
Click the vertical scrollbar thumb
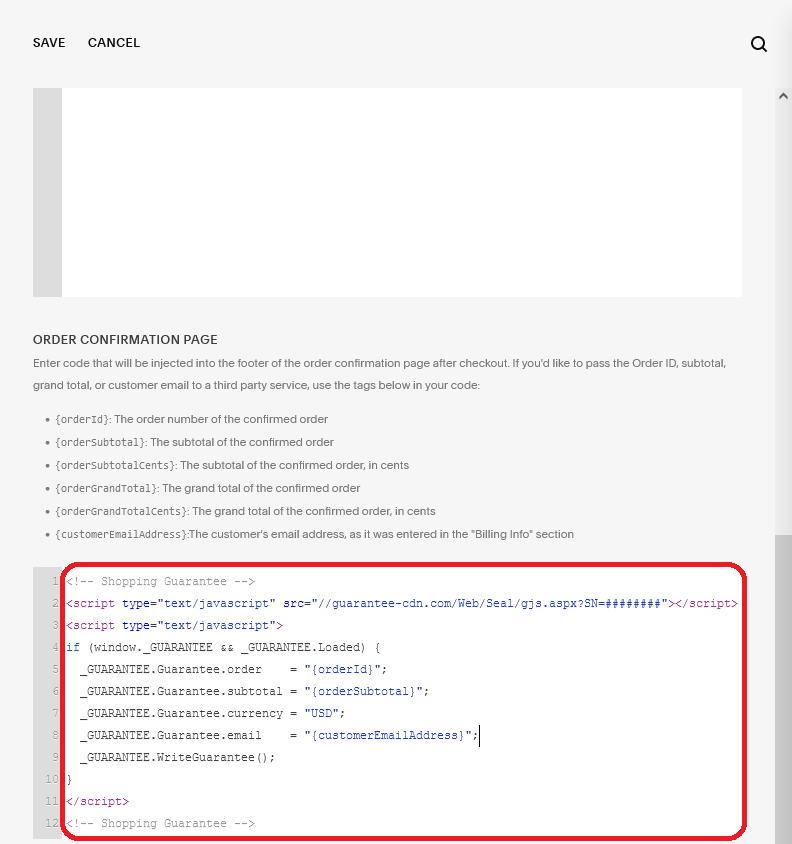pyautogui.click(x=783, y=689)
